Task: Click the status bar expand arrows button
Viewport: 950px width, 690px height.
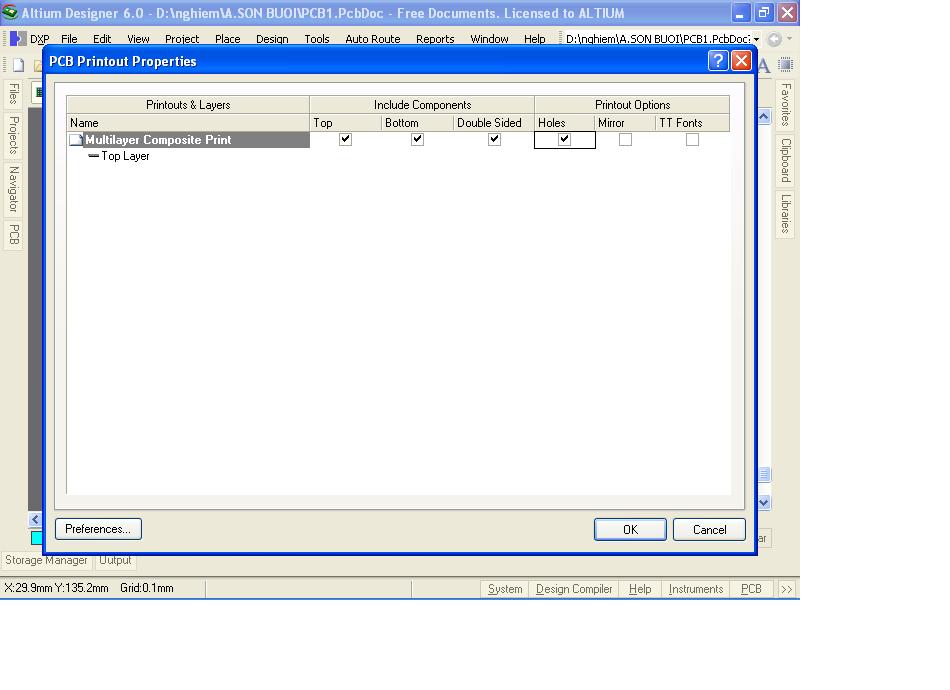Action: (786, 589)
